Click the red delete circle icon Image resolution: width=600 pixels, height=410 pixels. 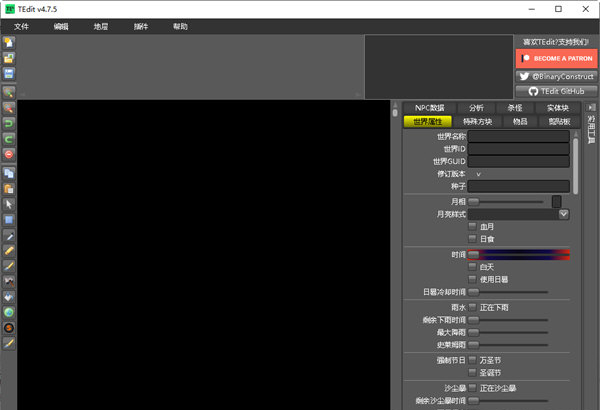9,154
